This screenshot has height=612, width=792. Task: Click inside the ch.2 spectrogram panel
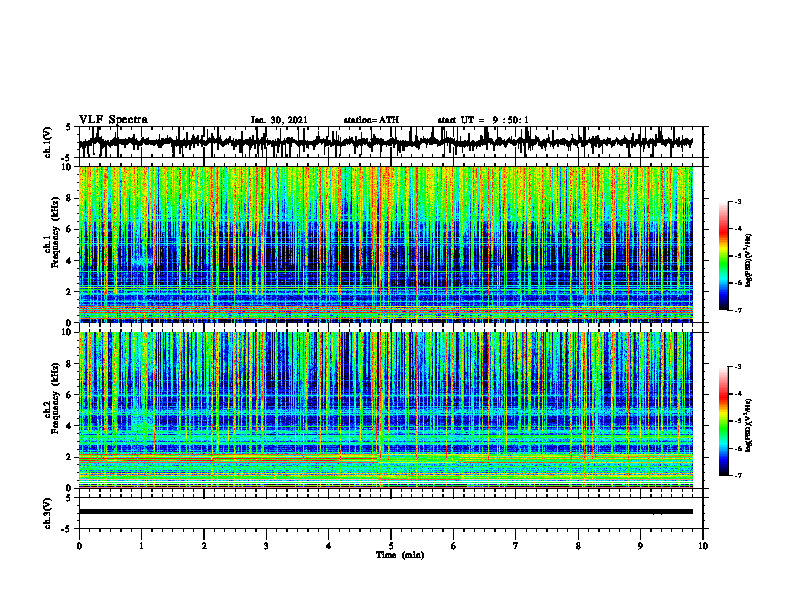click(386, 410)
